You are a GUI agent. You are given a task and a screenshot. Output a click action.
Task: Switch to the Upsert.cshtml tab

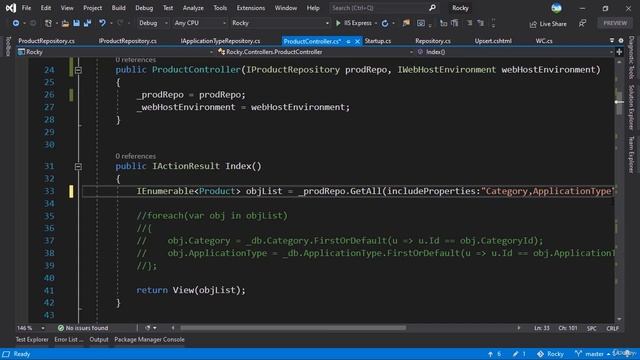pos(493,41)
